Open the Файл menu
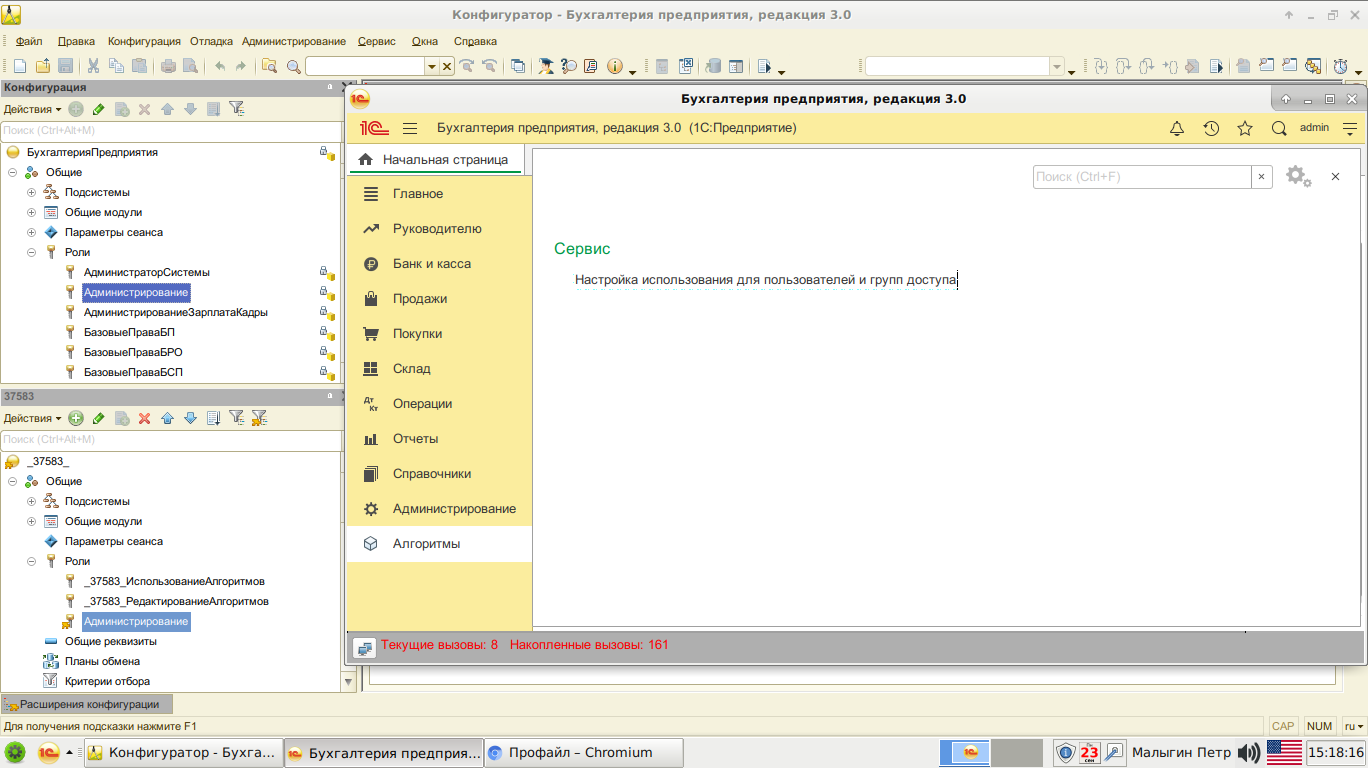1368x768 pixels. pos(29,41)
